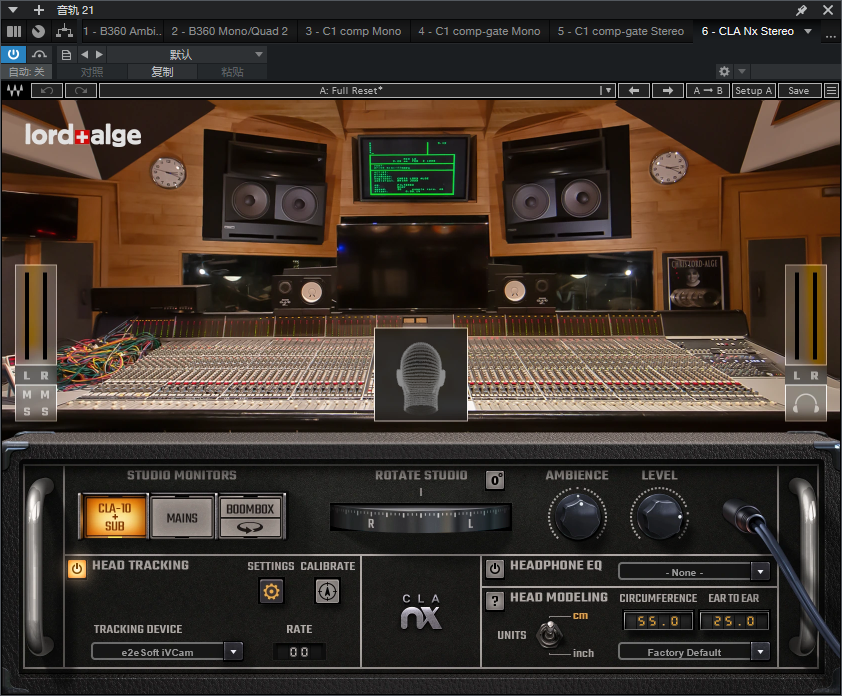
Task: Switch to the 5 - C1 comp-gate Stereo tab
Action: click(x=620, y=31)
